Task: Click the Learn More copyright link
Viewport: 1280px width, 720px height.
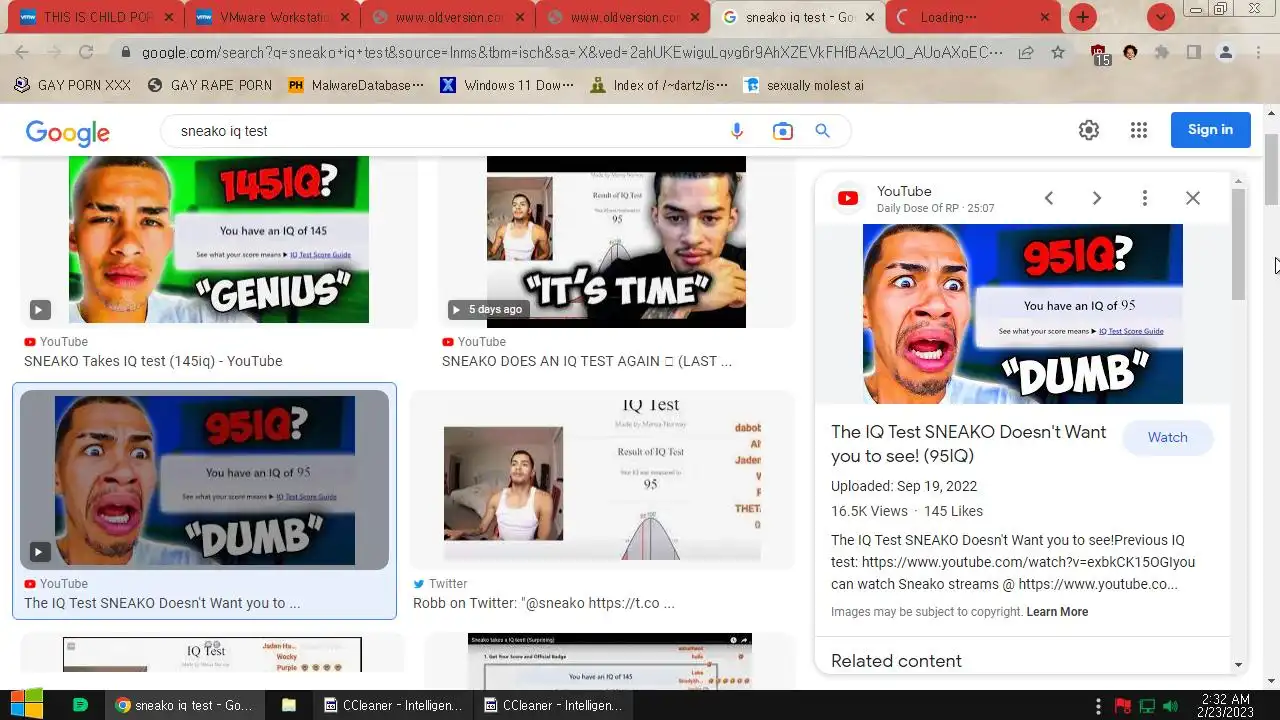Action: tap(1057, 612)
